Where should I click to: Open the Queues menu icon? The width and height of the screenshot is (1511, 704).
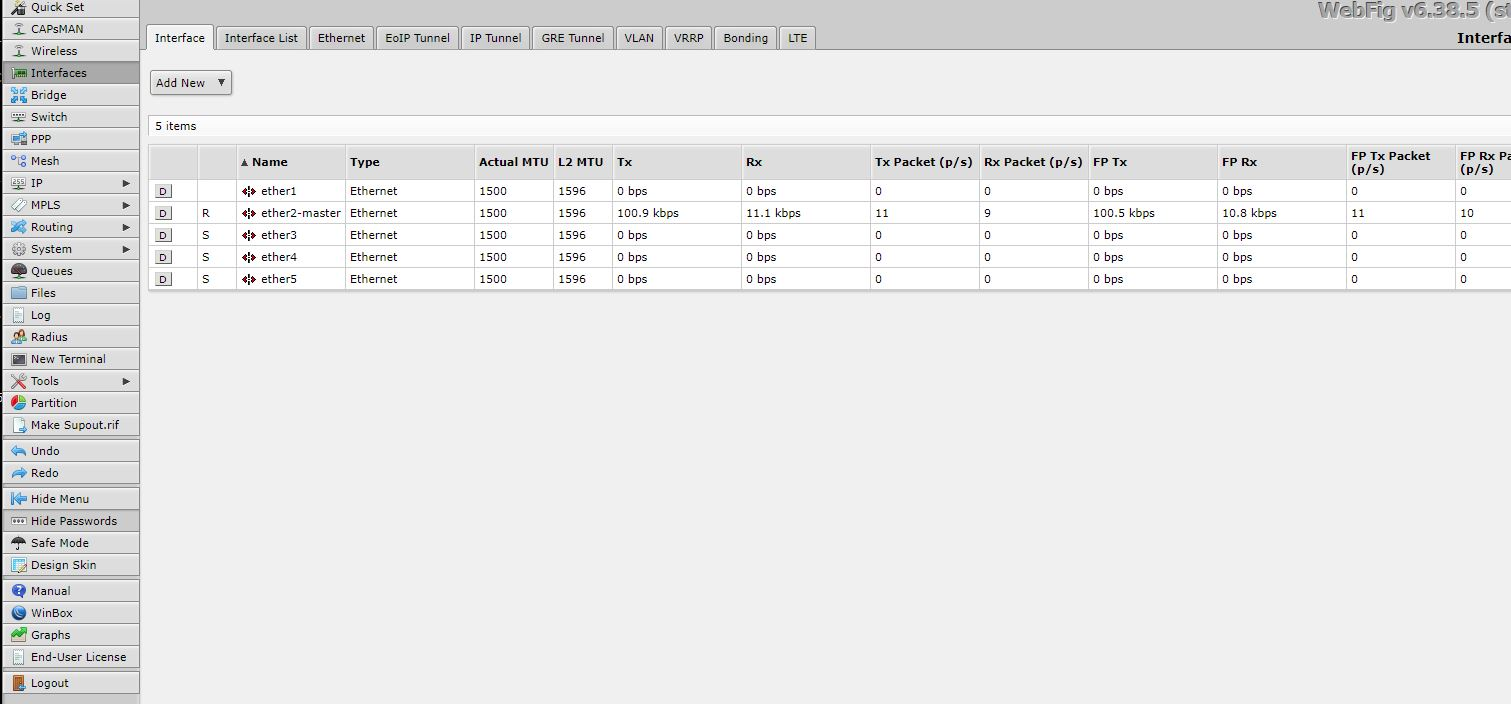pos(19,271)
